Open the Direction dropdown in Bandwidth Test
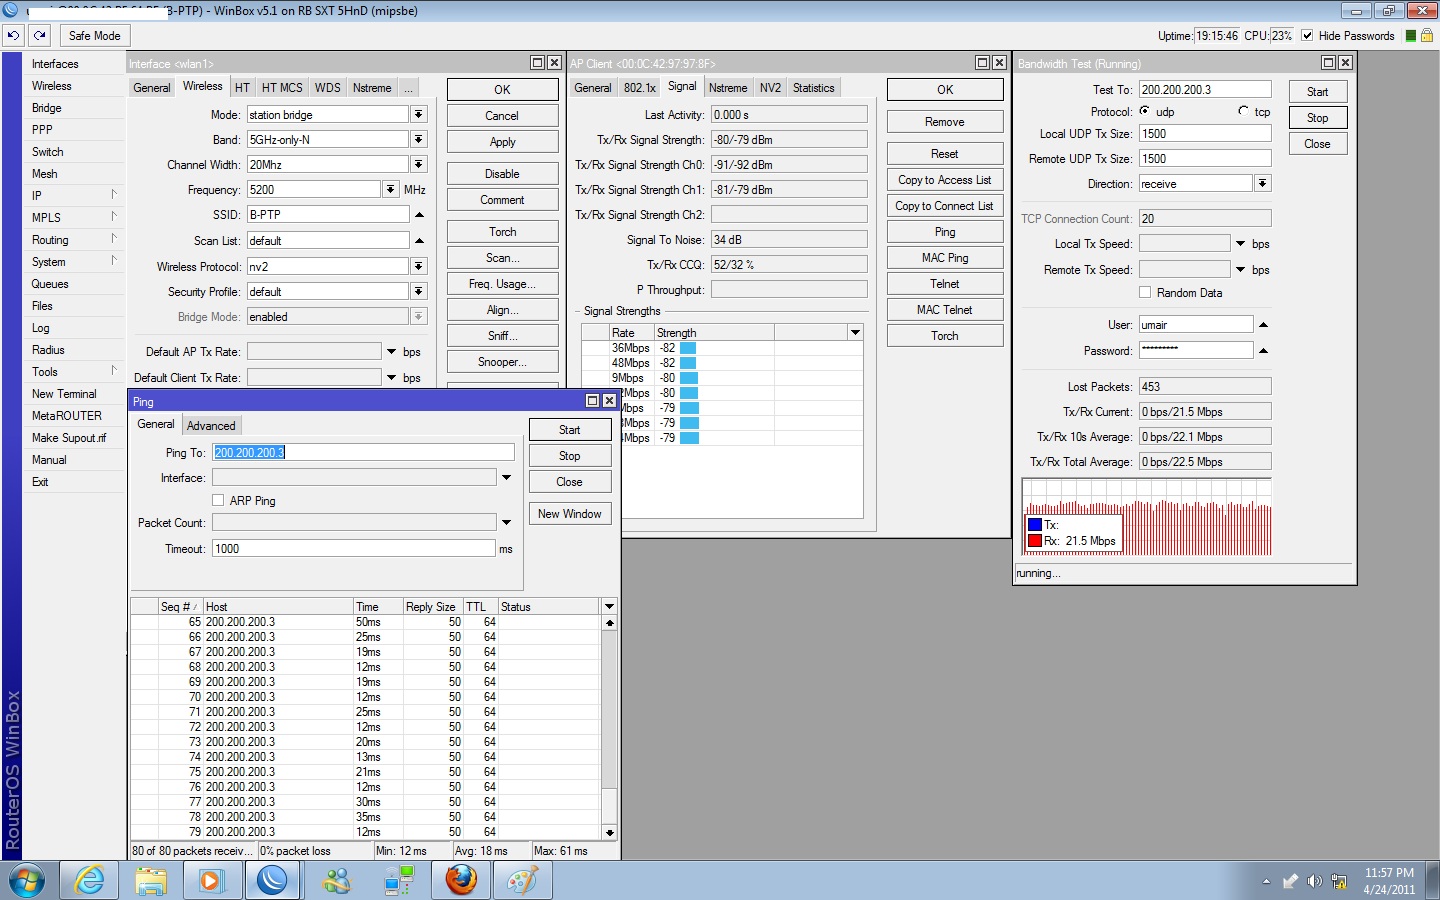1440x900 pixels. 1263,183
